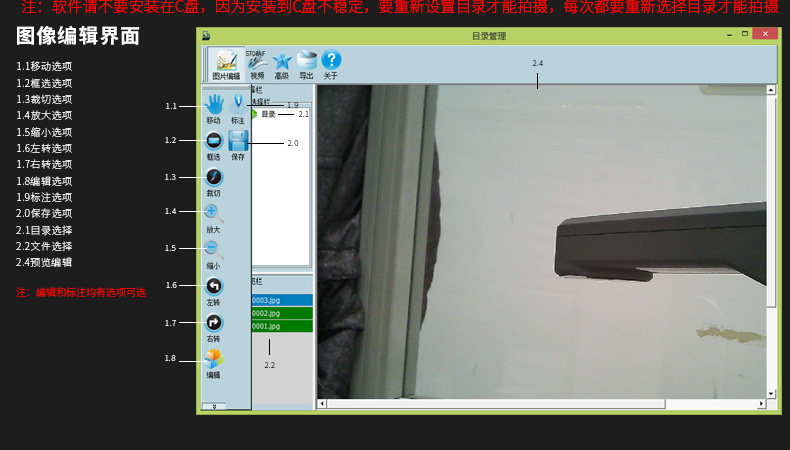790x450 pixels.
Task: Select the 裁切 (crop) tool
Action: coord(214,182)
